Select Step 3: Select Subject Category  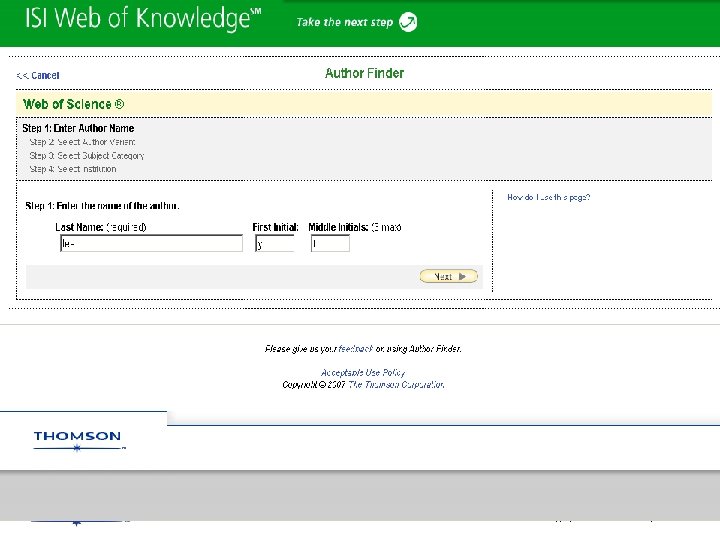(87, 156)
